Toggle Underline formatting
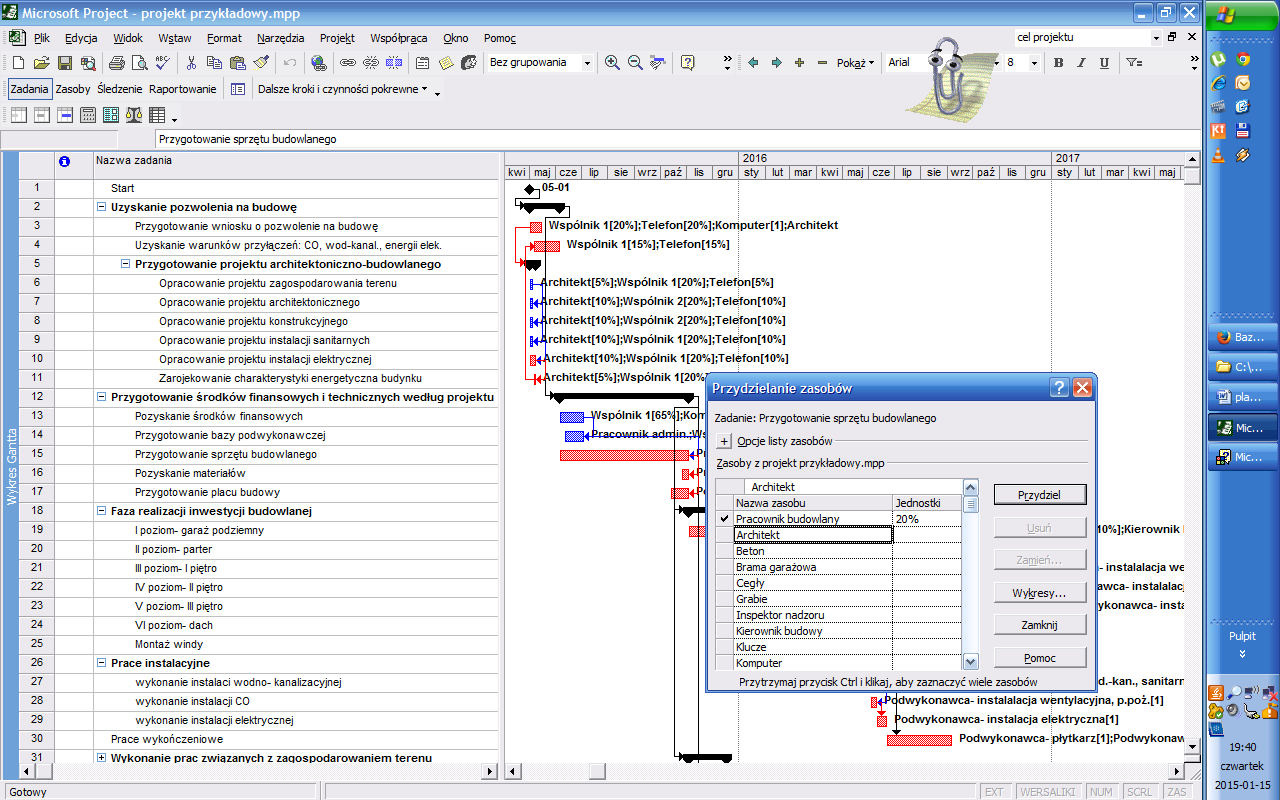 1105,63
